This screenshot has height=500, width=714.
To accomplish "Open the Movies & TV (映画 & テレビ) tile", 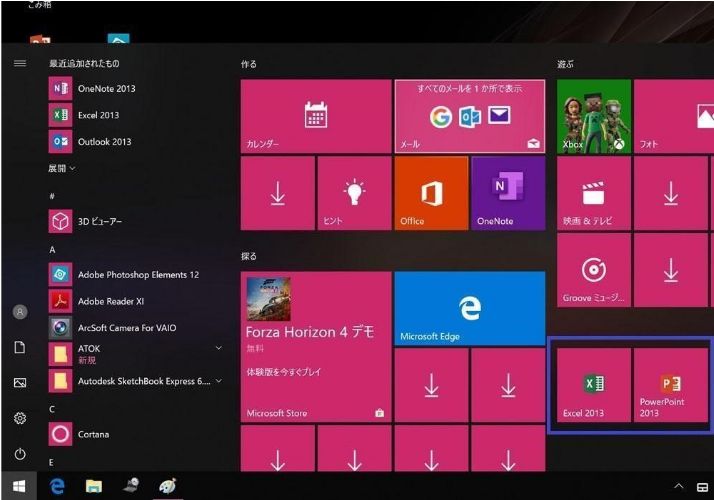I will (593, 193).
